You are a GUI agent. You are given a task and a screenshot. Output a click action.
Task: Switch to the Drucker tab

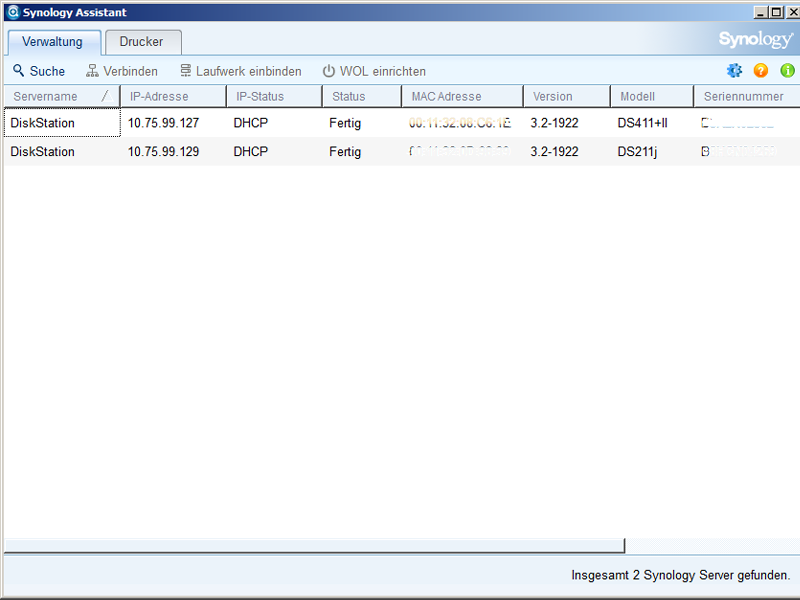pyautogui.click(x=142, y=42)
